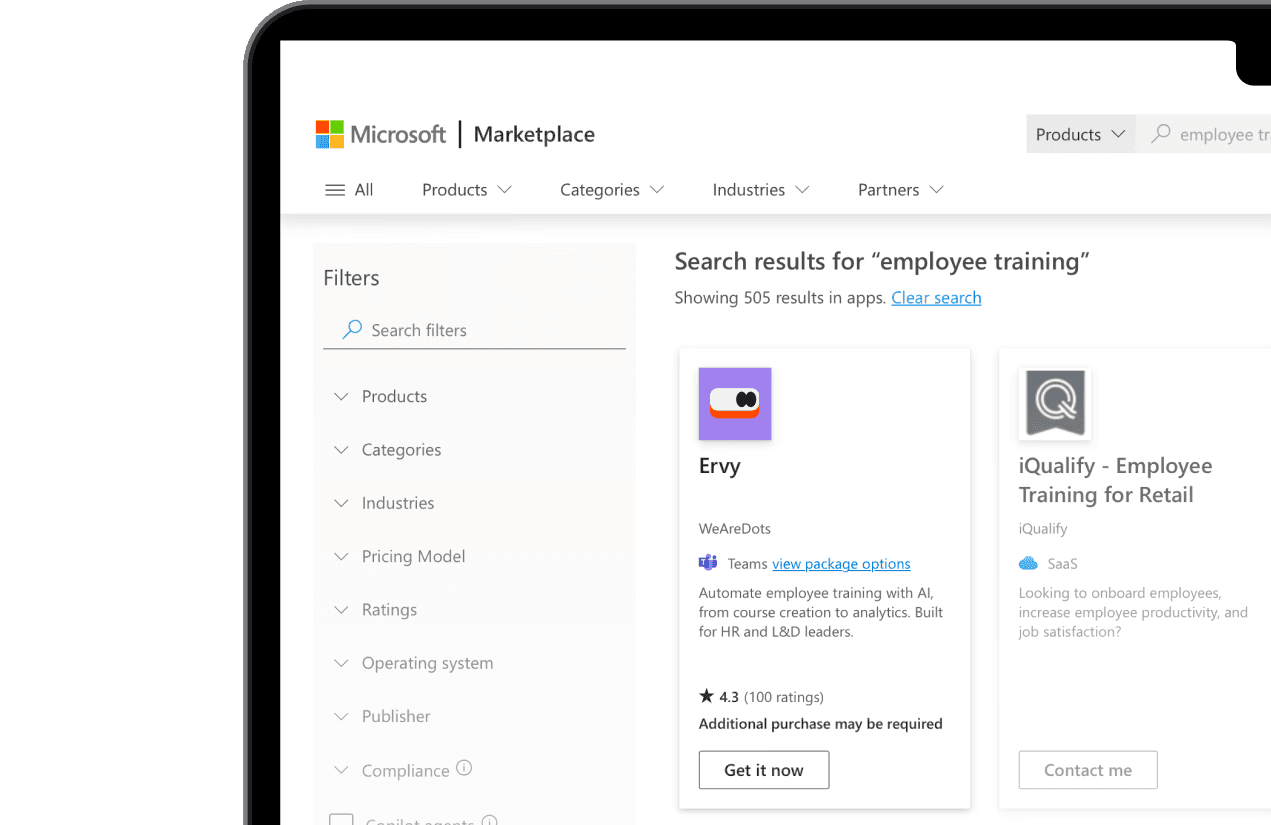Open the All hamburger menu icon
The width and height of the screenshot is (1271, 825).
(335, 190)
